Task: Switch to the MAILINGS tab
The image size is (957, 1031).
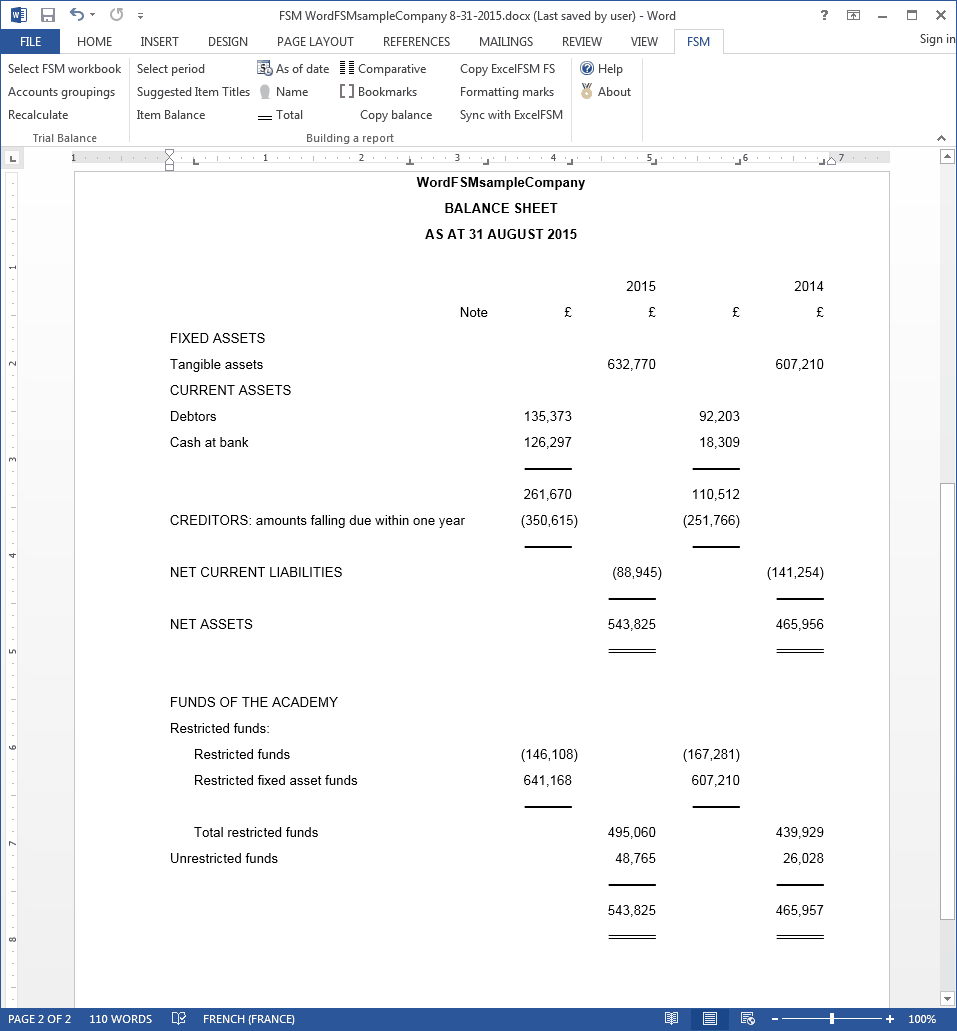Action: click(506, 41)
